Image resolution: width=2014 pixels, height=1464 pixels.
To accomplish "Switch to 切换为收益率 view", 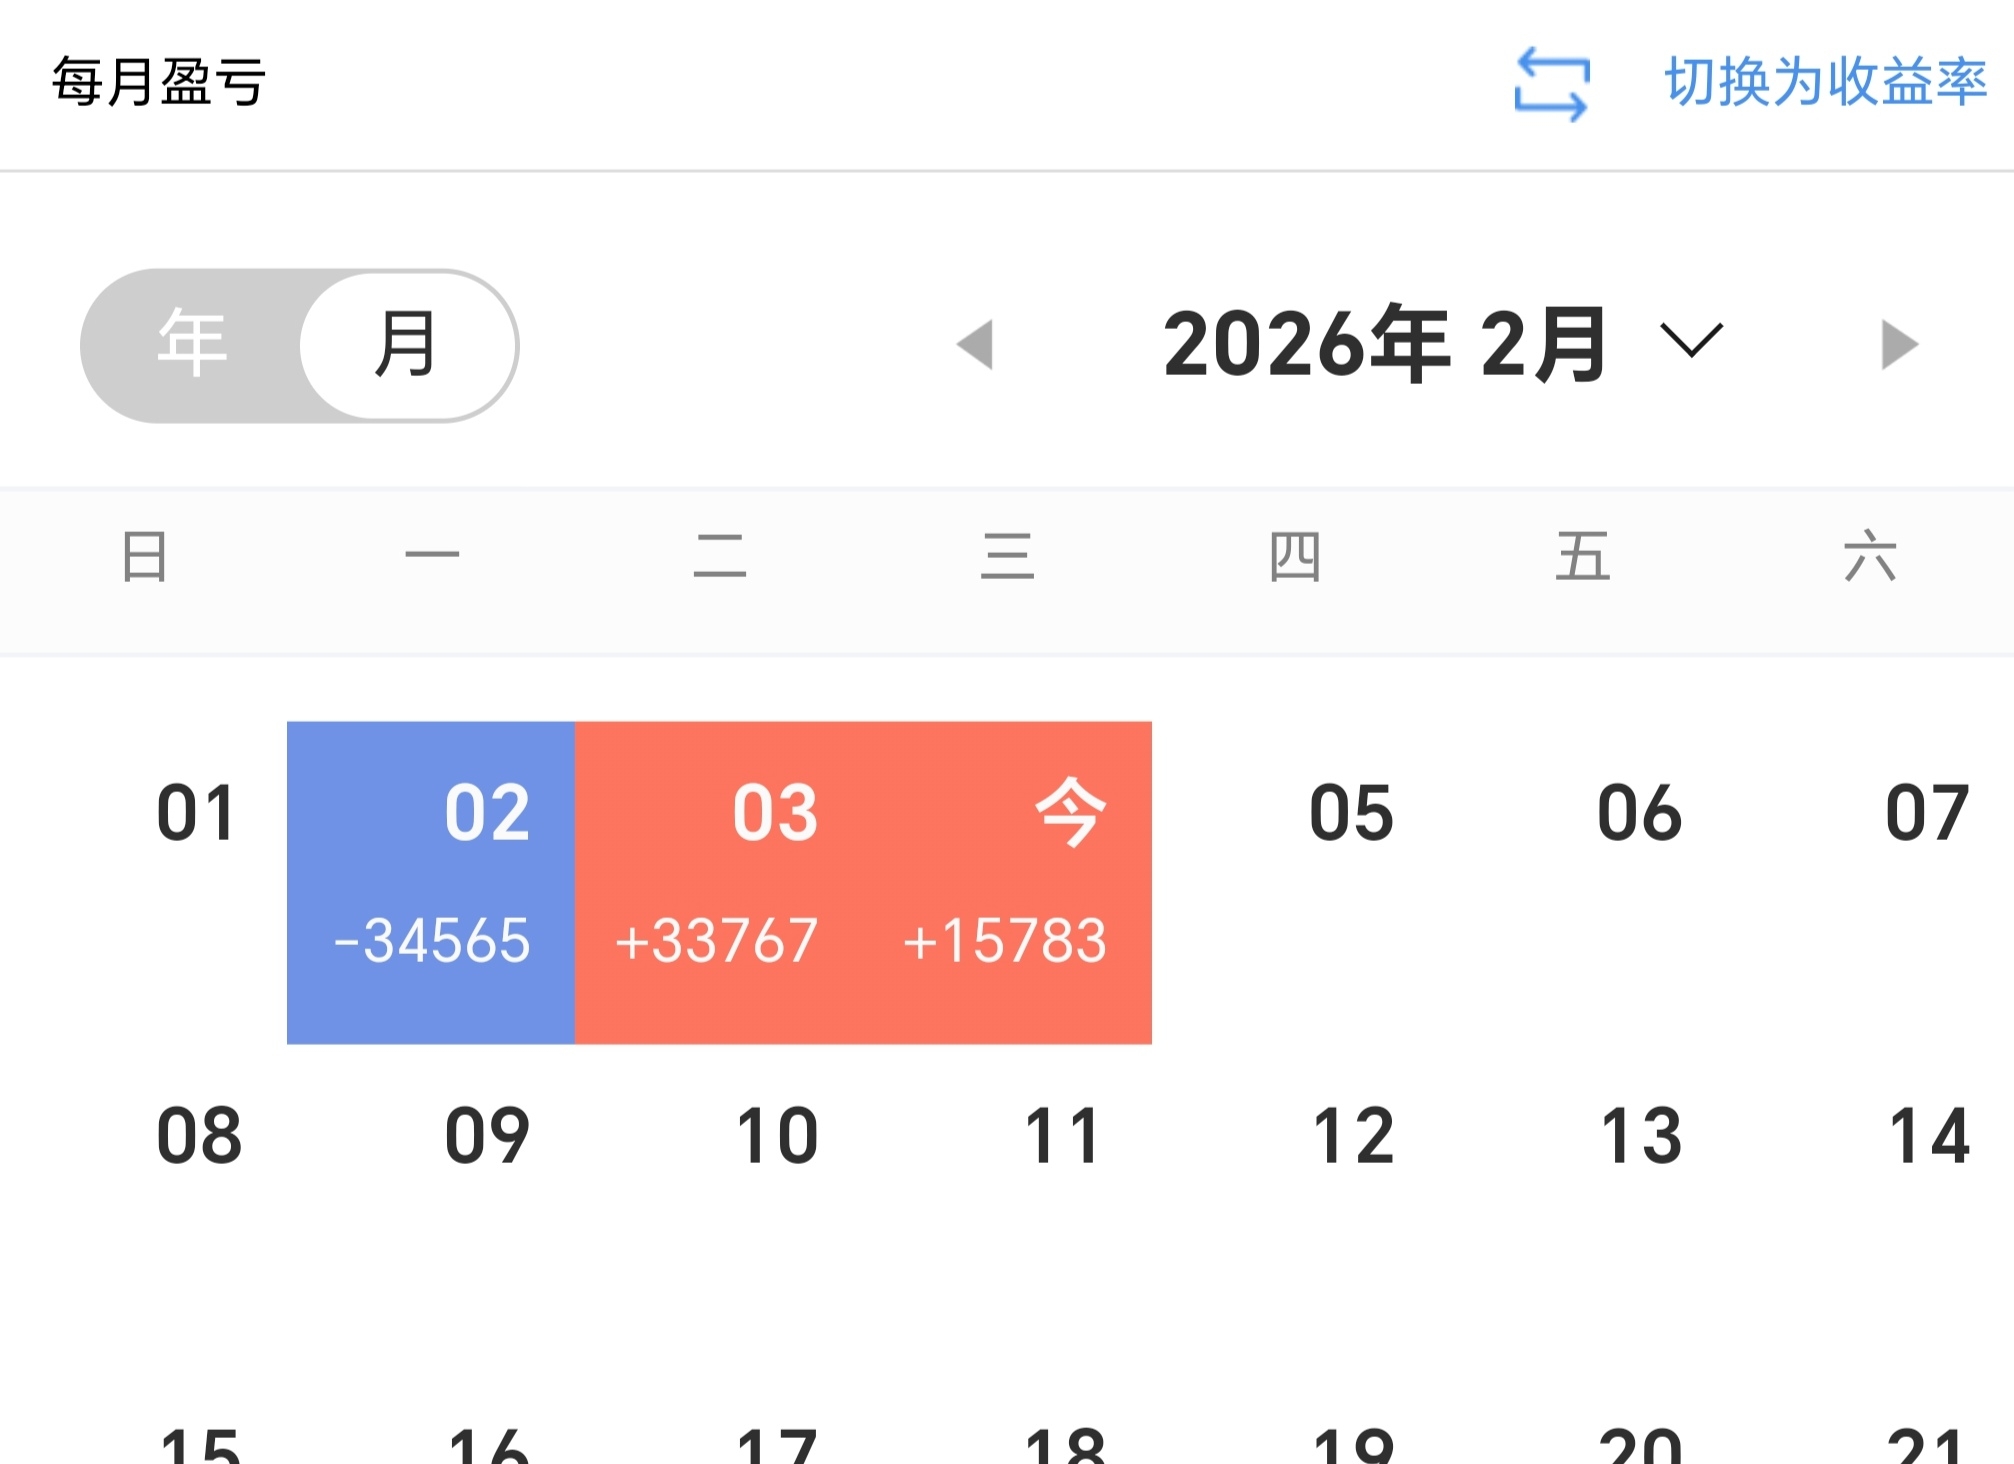I will click(x=1825, y=82).
